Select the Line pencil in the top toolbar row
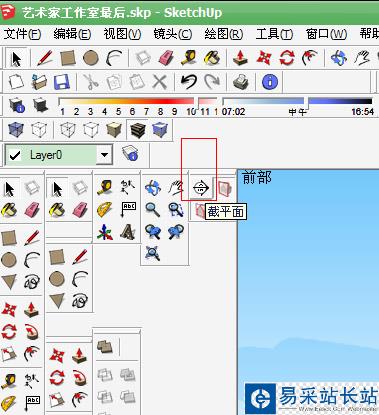 [45, 58]
